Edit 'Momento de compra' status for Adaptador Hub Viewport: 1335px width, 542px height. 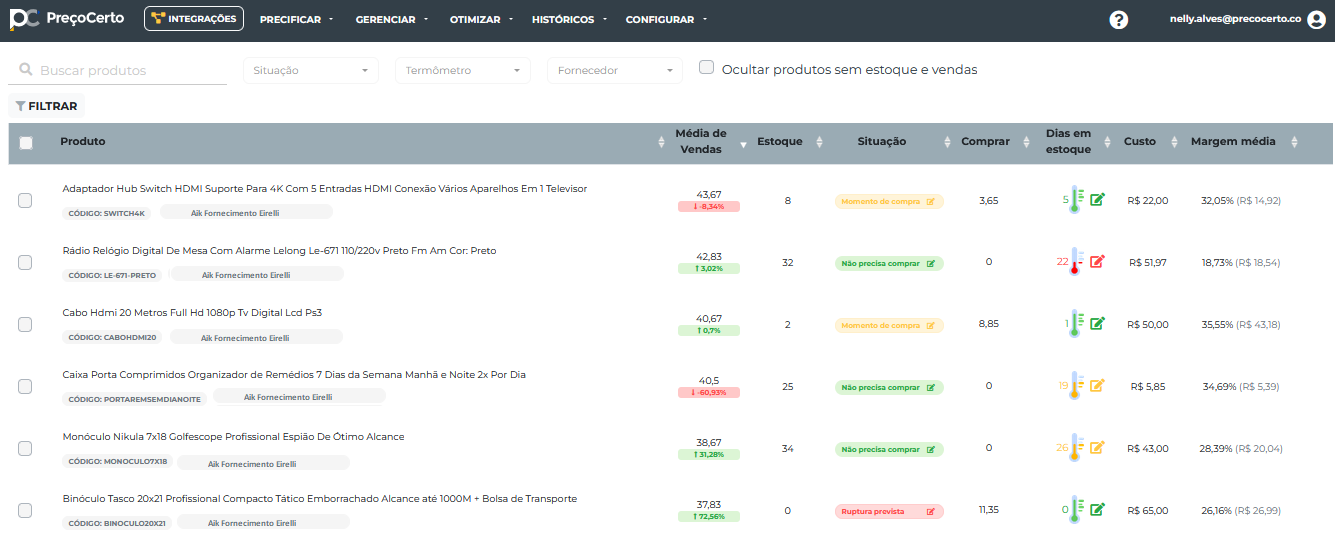(x=931, y=201)
